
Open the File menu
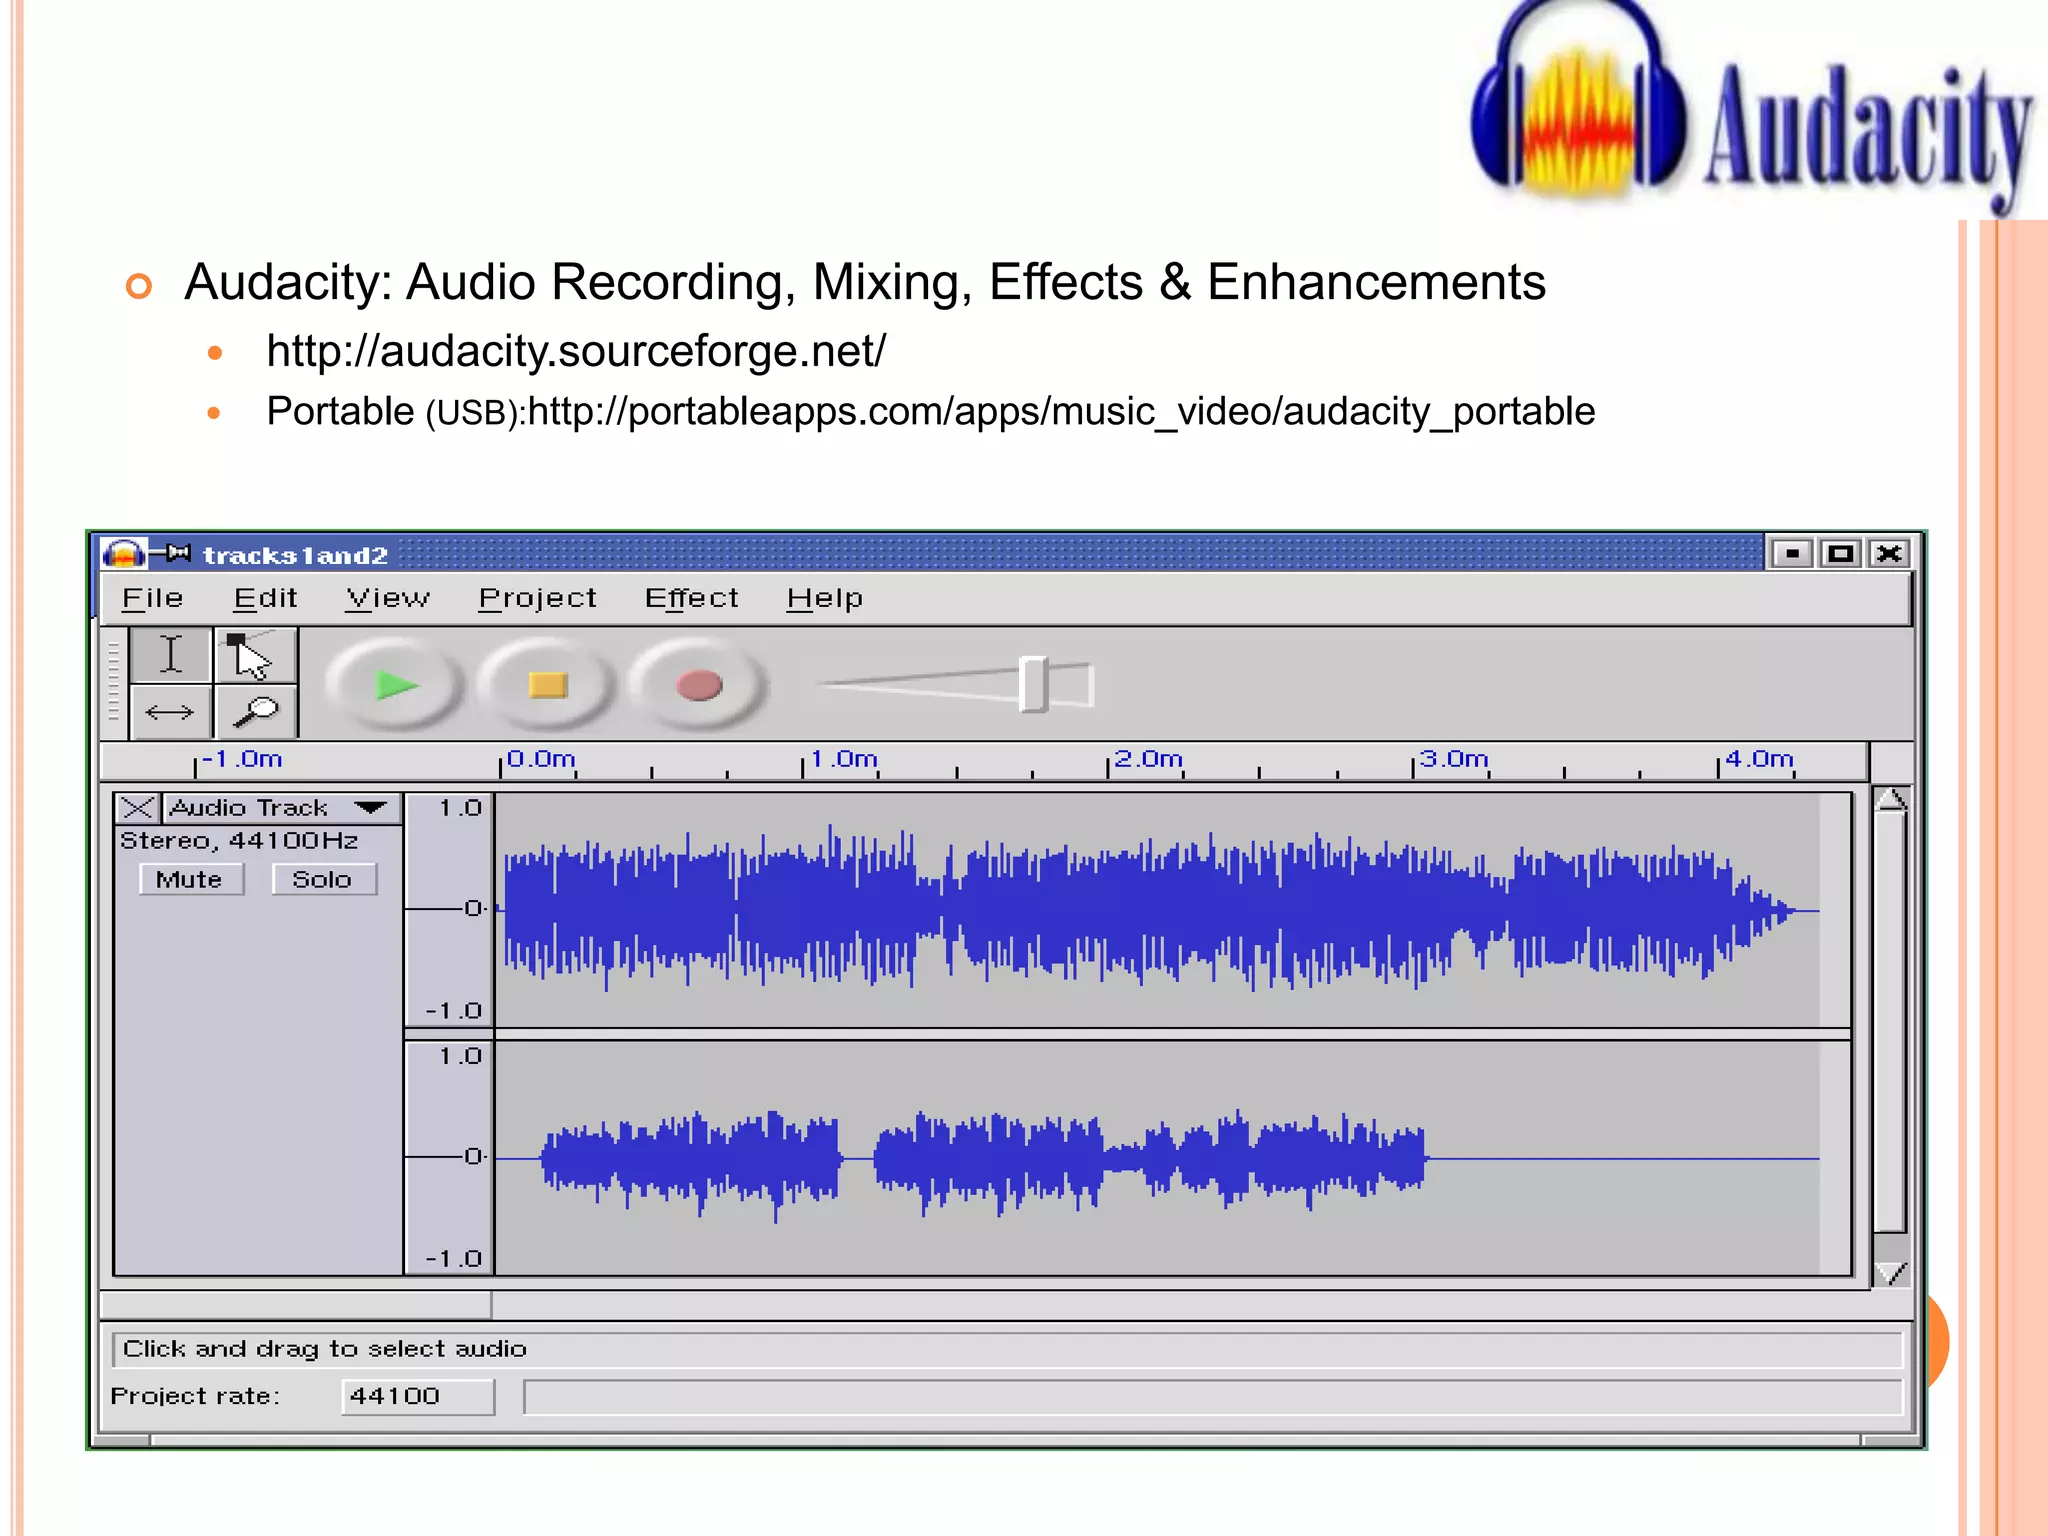152,598
